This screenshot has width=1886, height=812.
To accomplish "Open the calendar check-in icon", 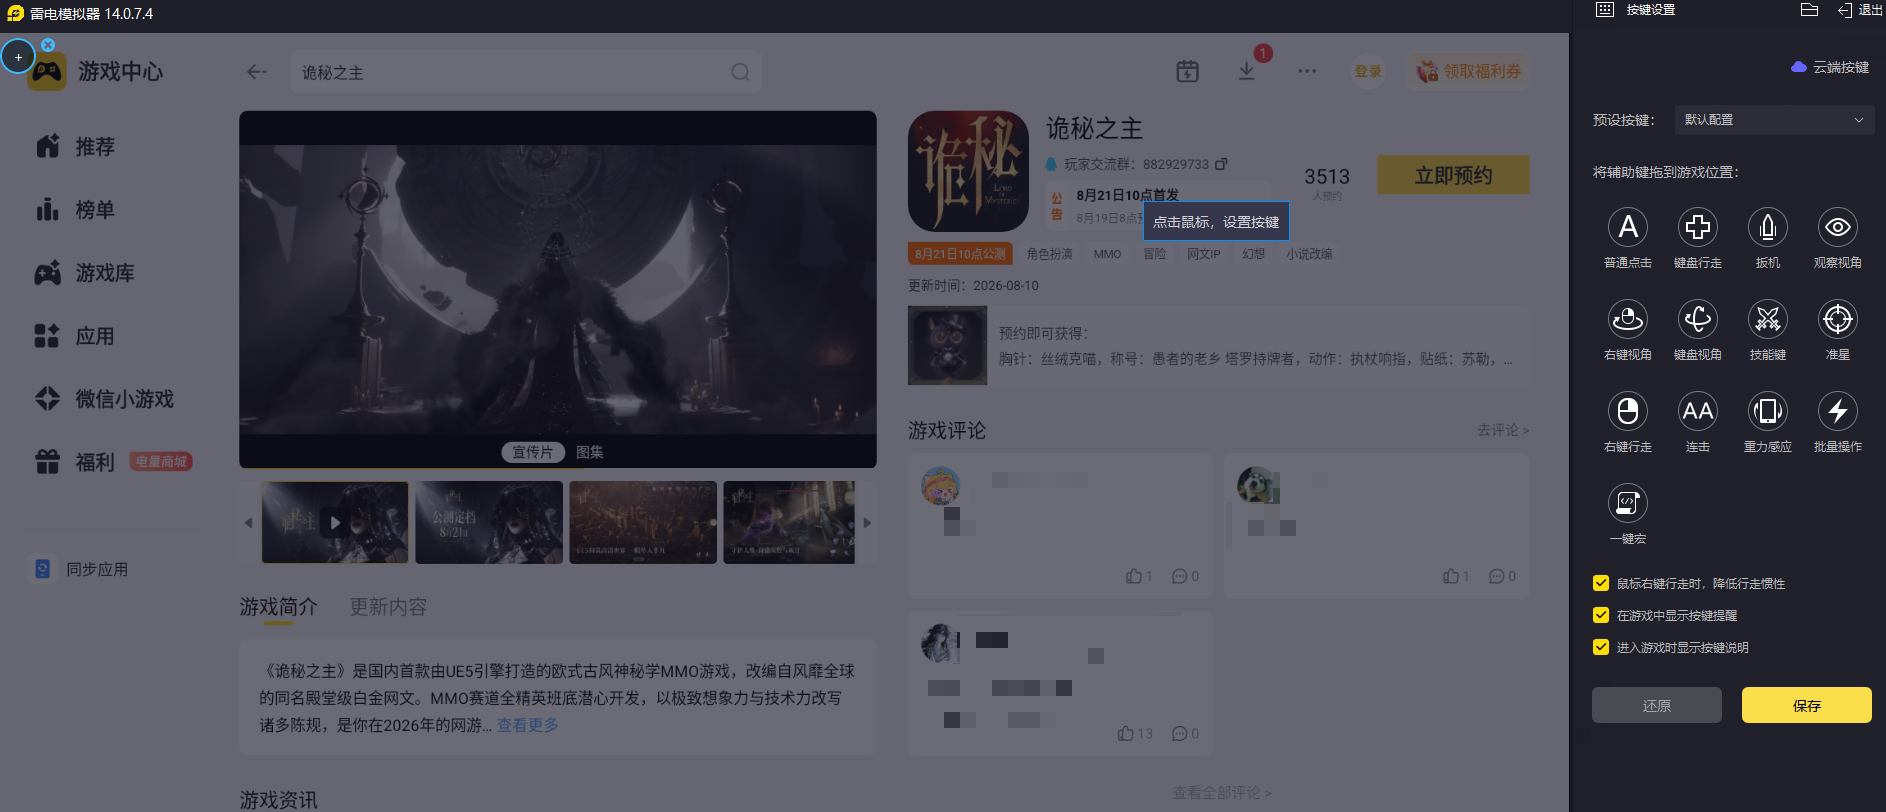I will click(1187, 71).
